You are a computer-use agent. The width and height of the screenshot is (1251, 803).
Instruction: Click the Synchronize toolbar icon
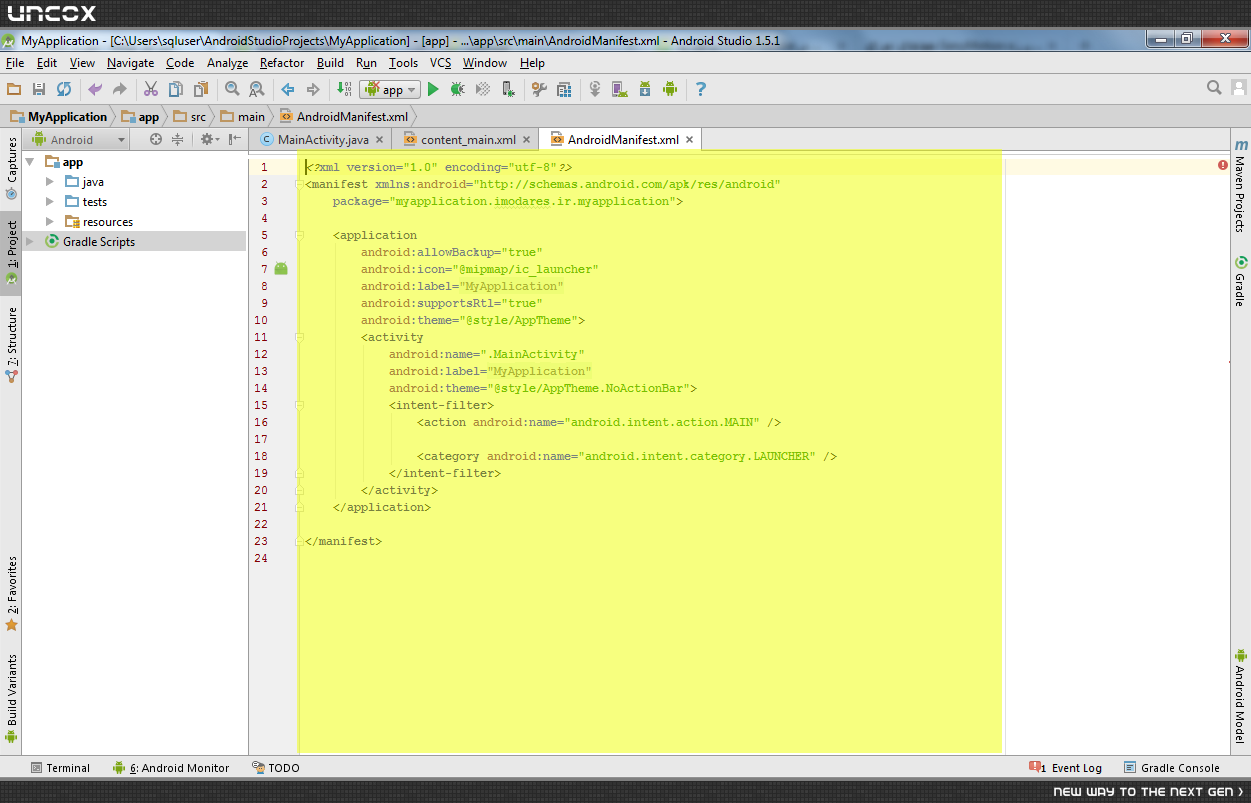point(64,89)
